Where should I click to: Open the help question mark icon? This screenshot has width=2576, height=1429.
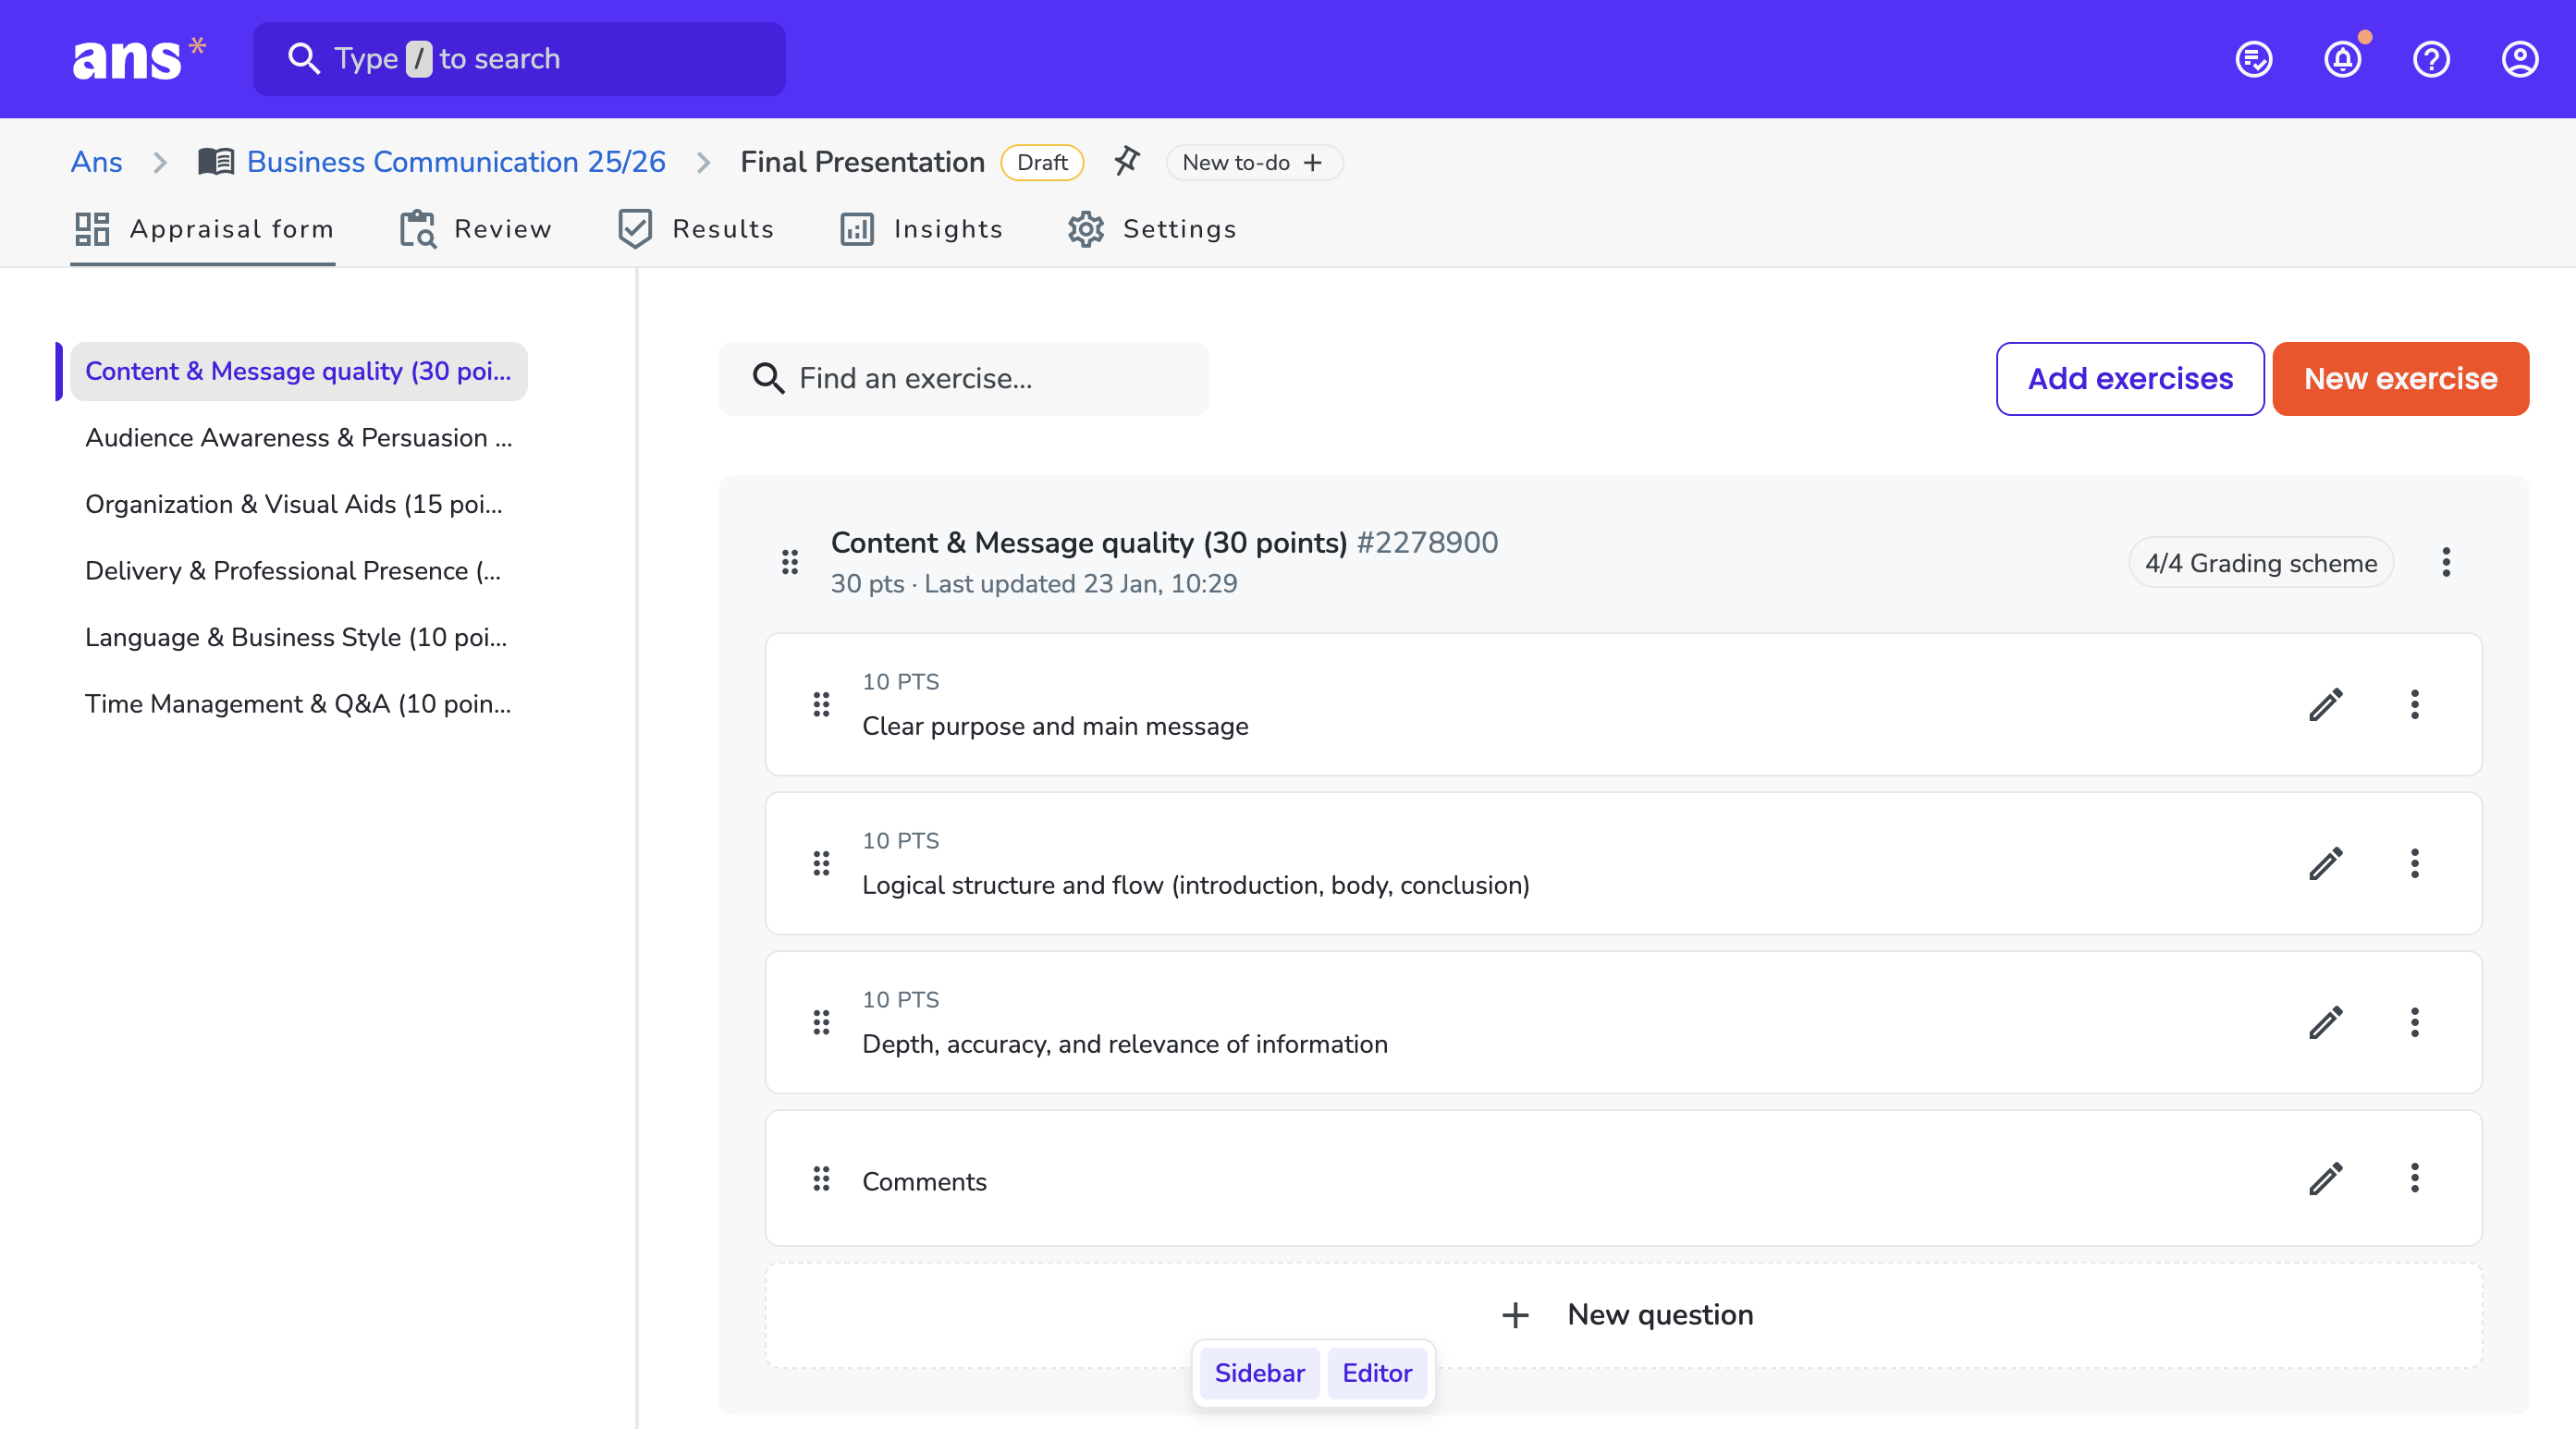pos(2431,59)
